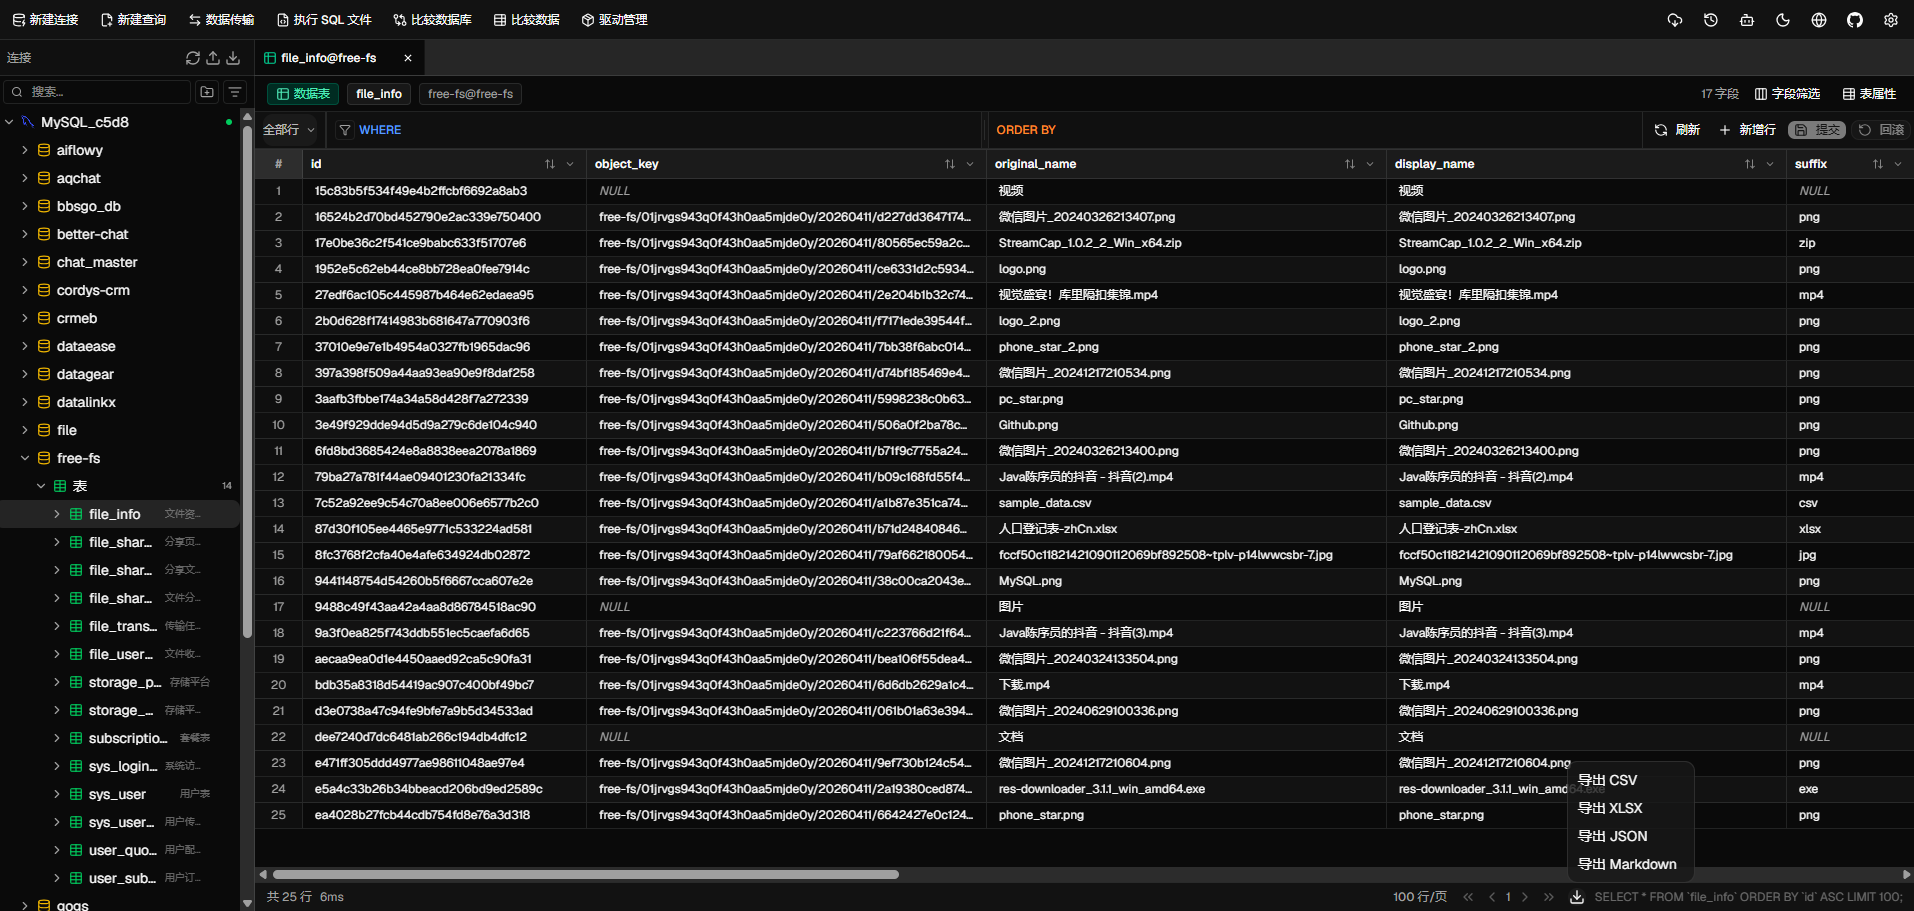This screenshot has height=911, width=1914.
Task: Sort by the original_name column
Action: pos(1350,164)
